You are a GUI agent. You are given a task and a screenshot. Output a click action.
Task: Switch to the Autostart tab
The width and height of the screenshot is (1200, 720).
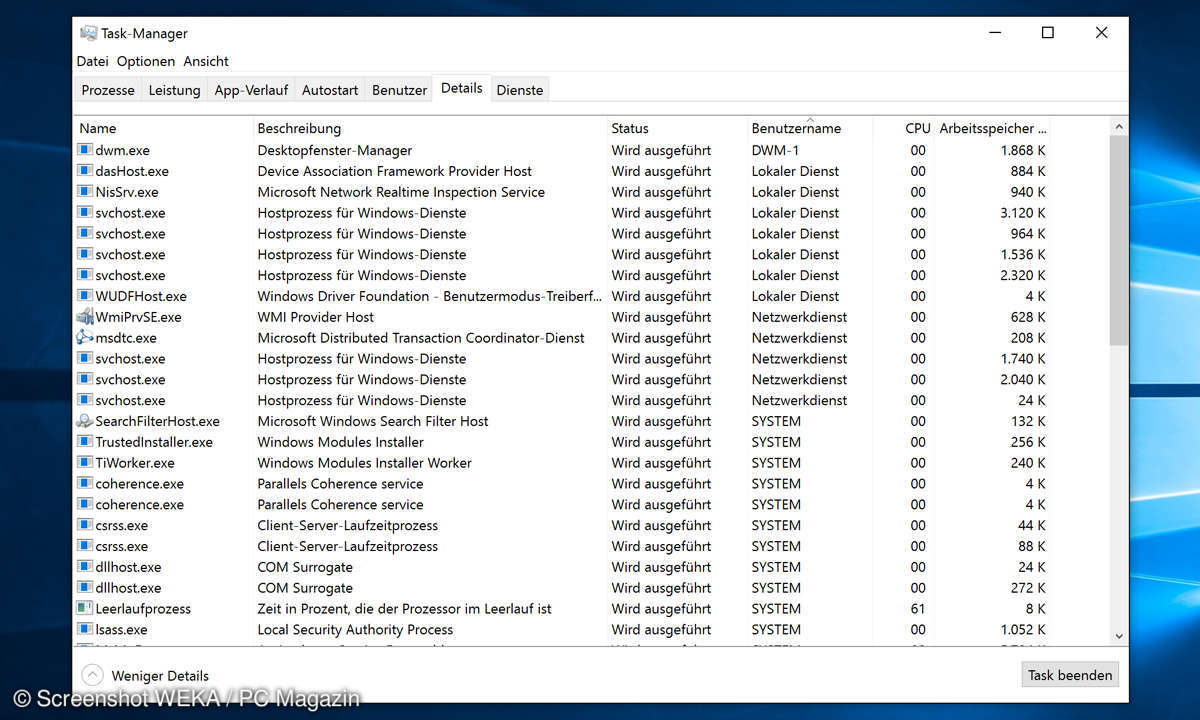330,90
